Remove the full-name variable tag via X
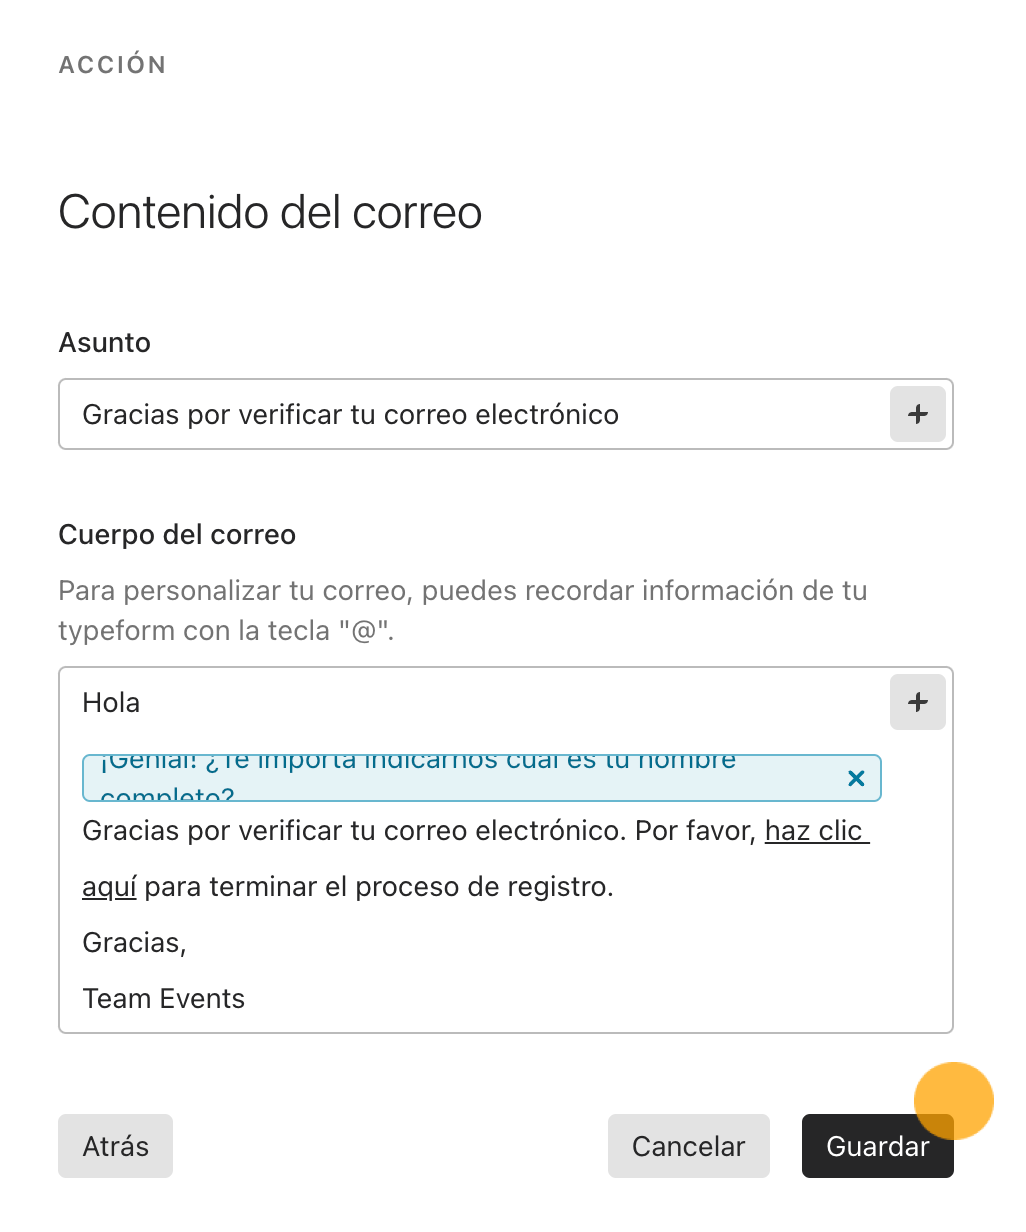Screen dimensions: 1026x1232 coord(856,778)
